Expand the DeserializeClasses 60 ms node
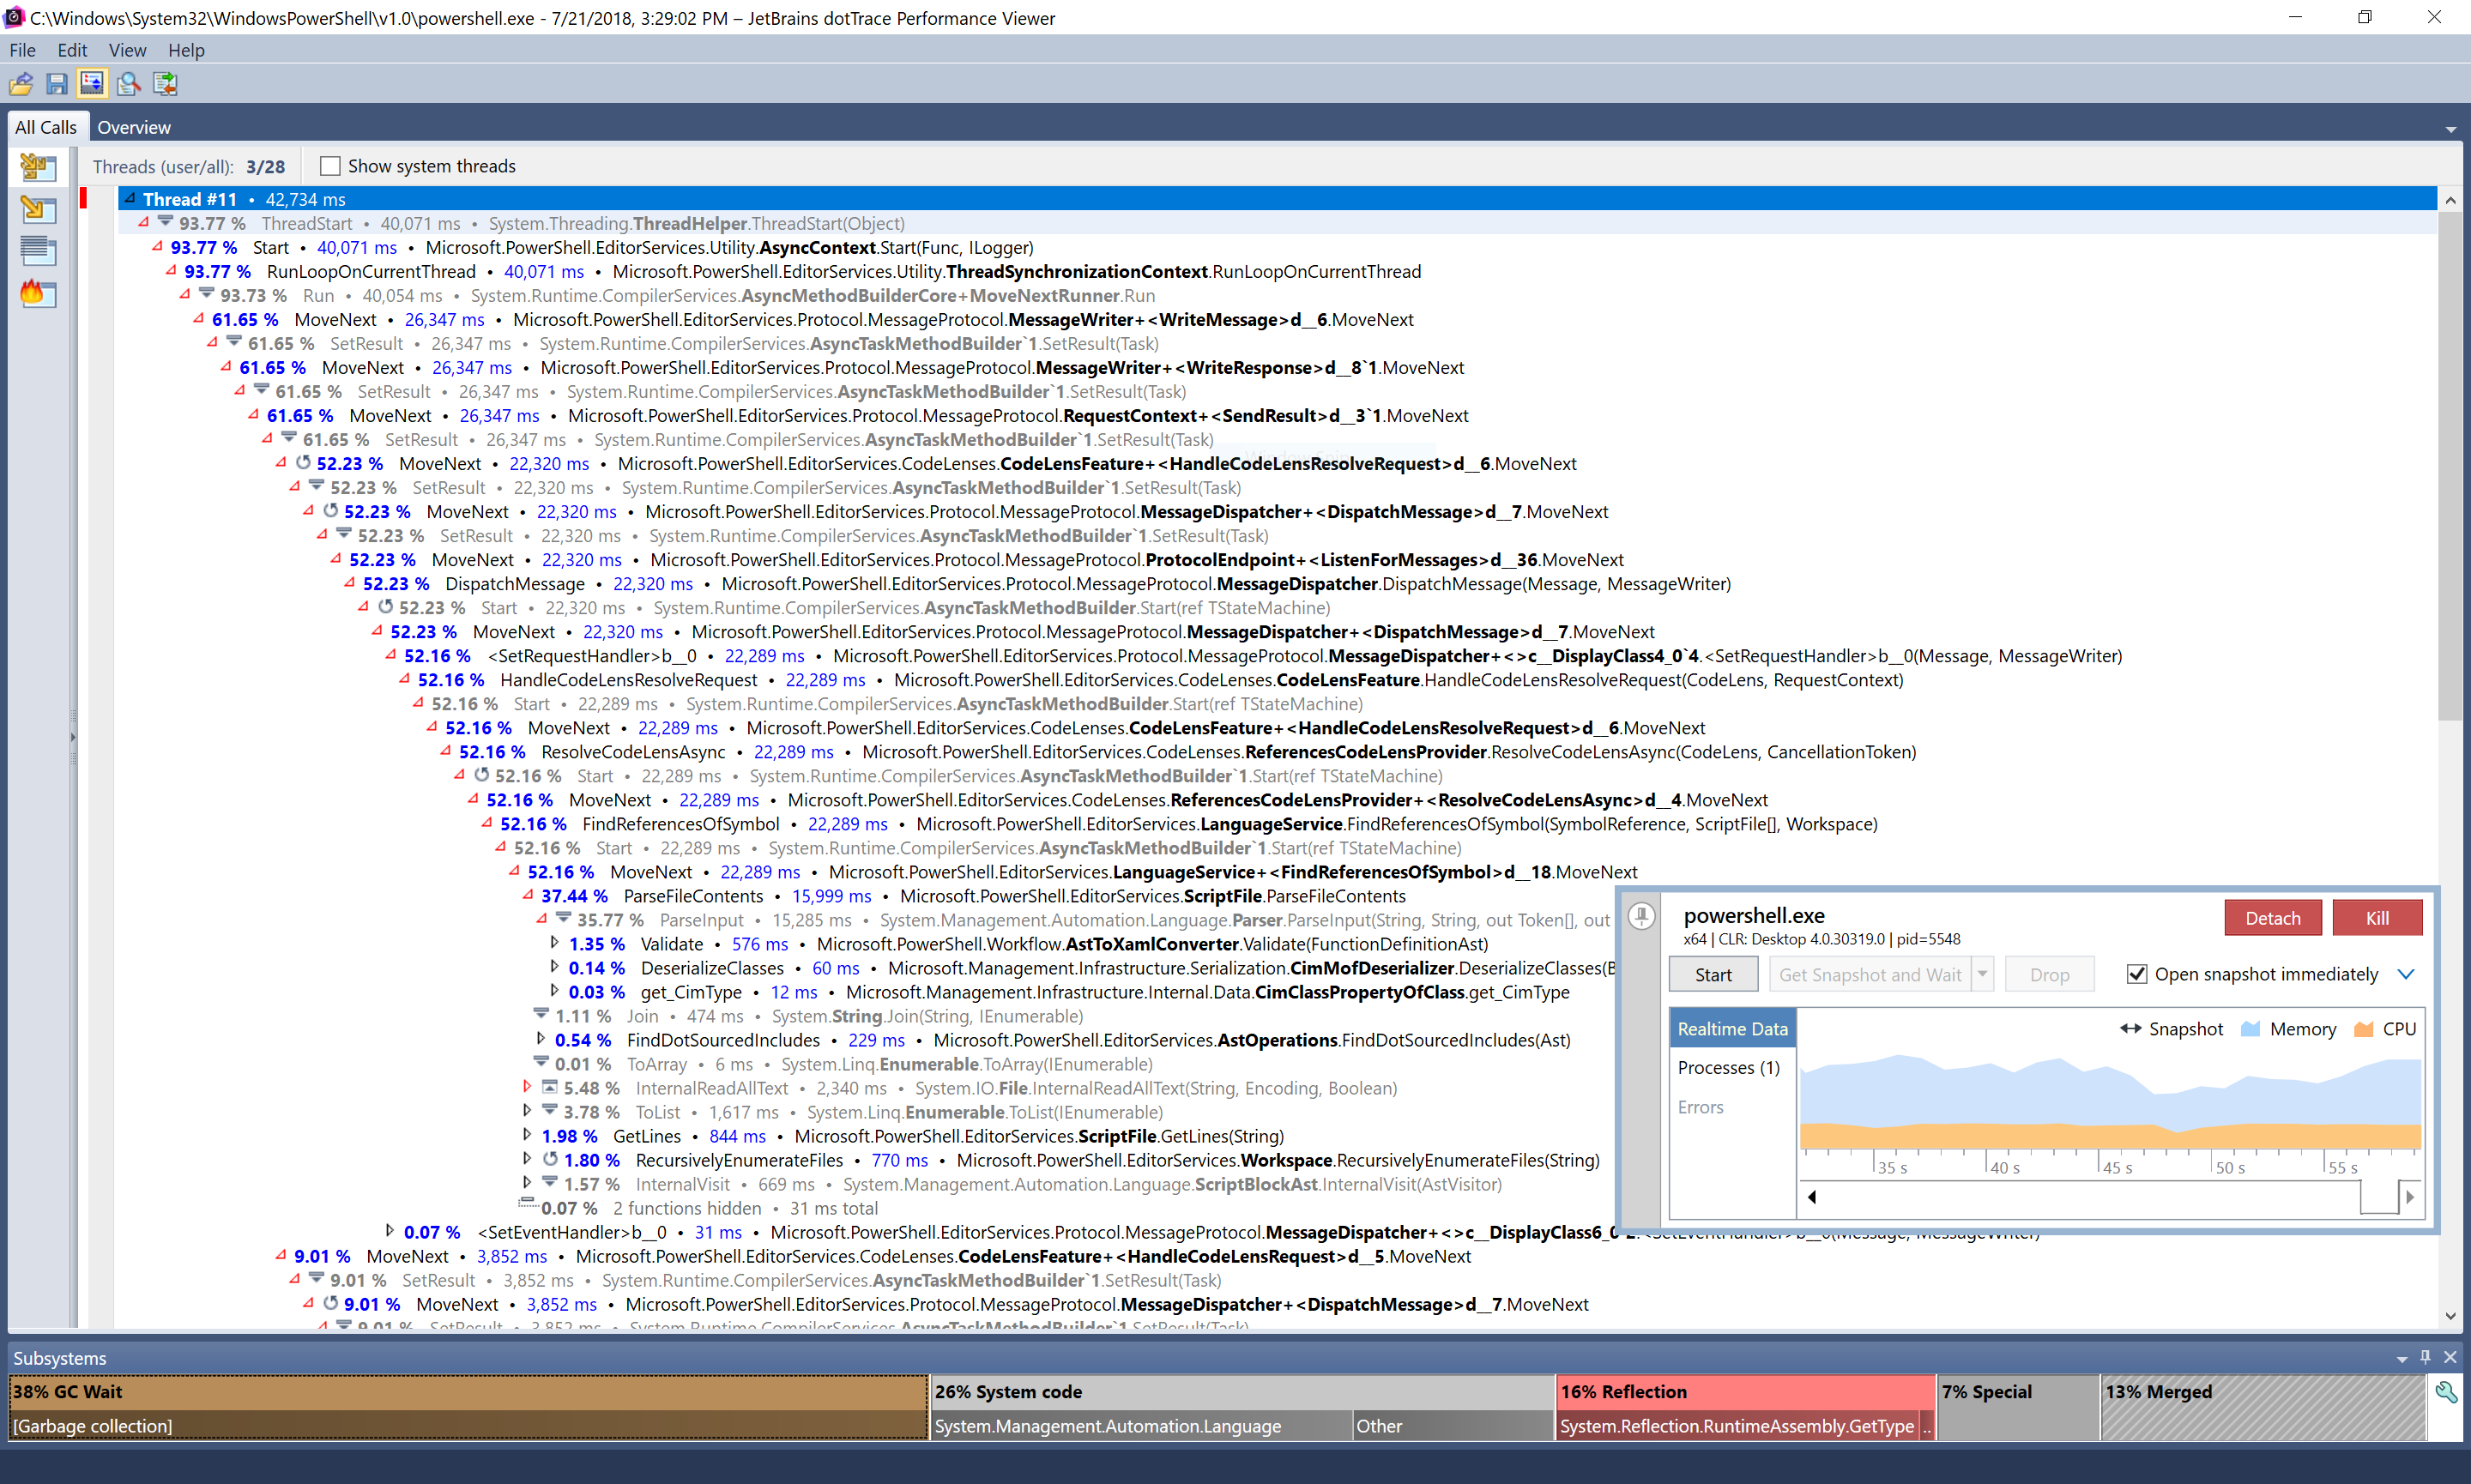2471x1484 pixels. tap(555, 966)
